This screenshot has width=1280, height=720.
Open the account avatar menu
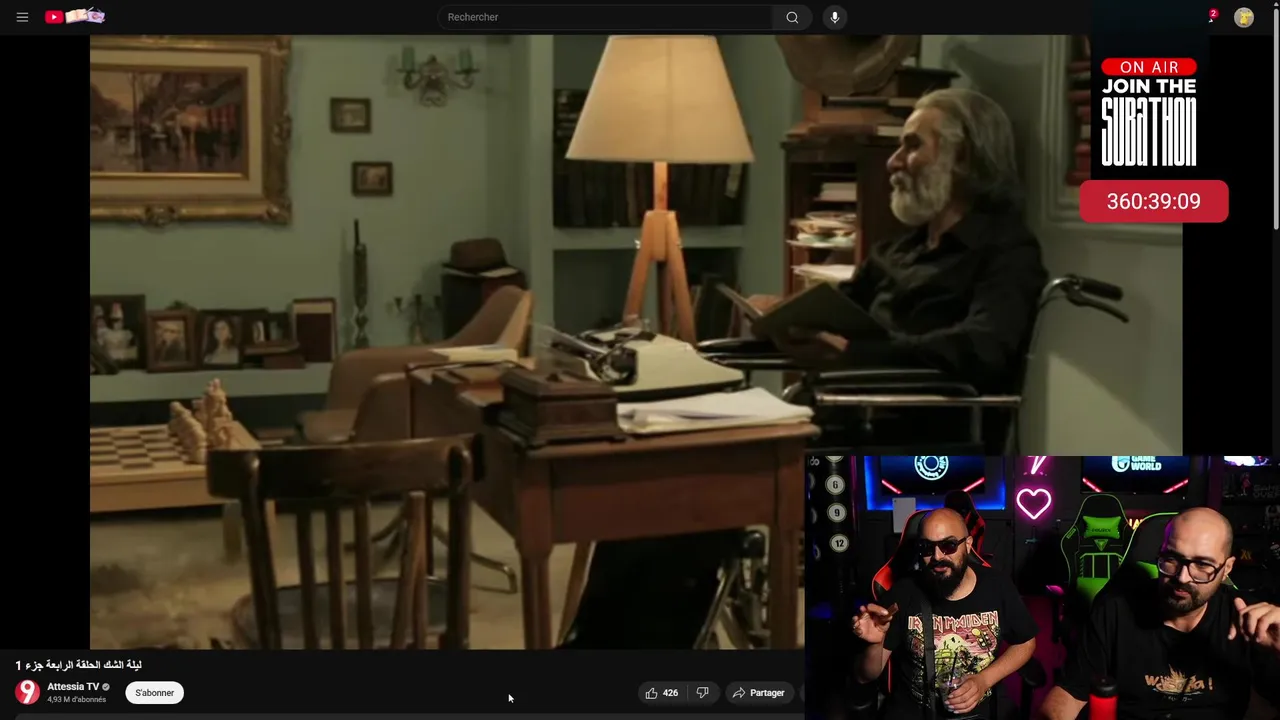(1244, 17)
